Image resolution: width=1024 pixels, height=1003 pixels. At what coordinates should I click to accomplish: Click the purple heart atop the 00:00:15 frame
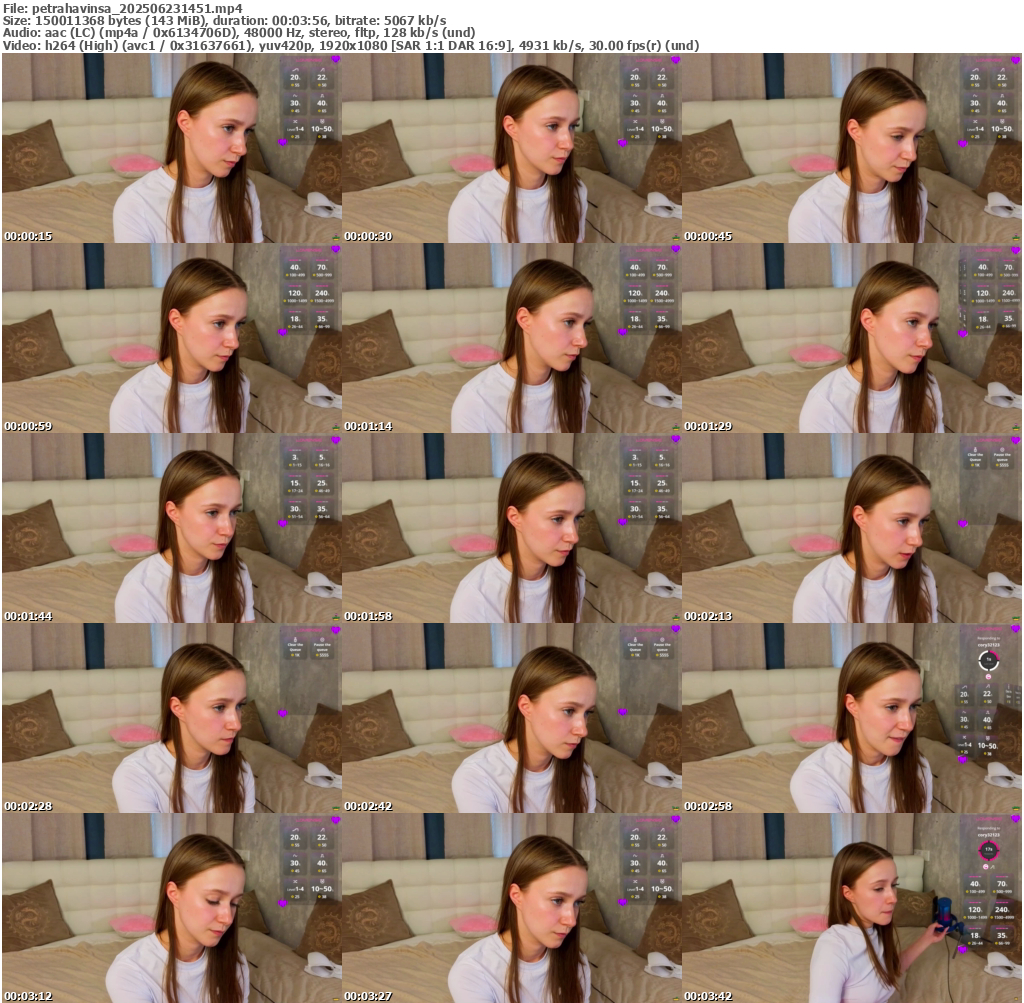click(335, 60)
